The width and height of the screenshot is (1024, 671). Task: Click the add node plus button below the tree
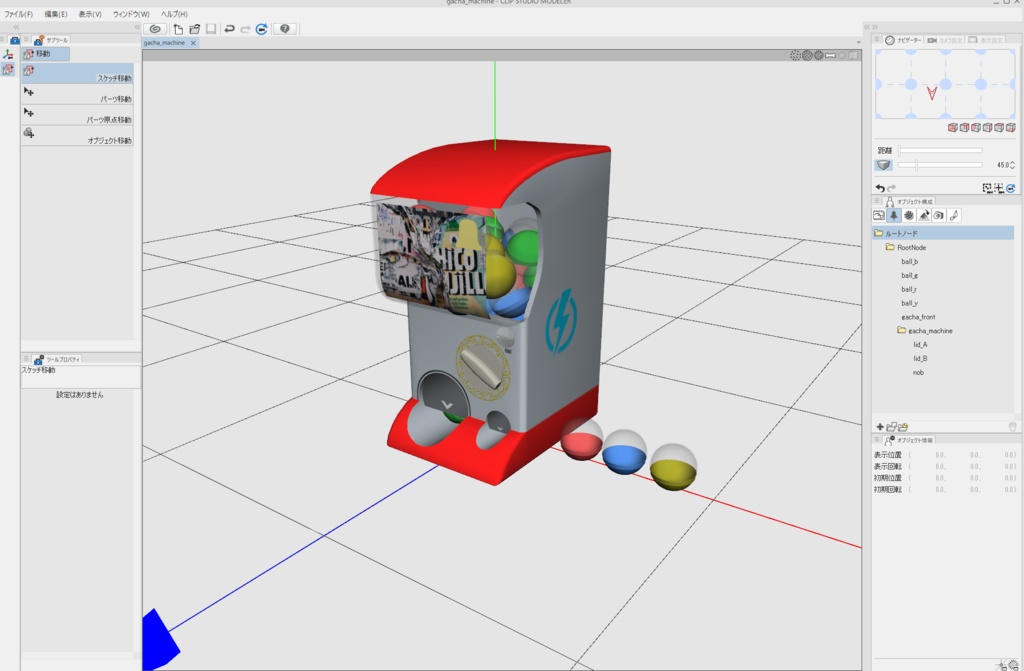click(881, 427)
